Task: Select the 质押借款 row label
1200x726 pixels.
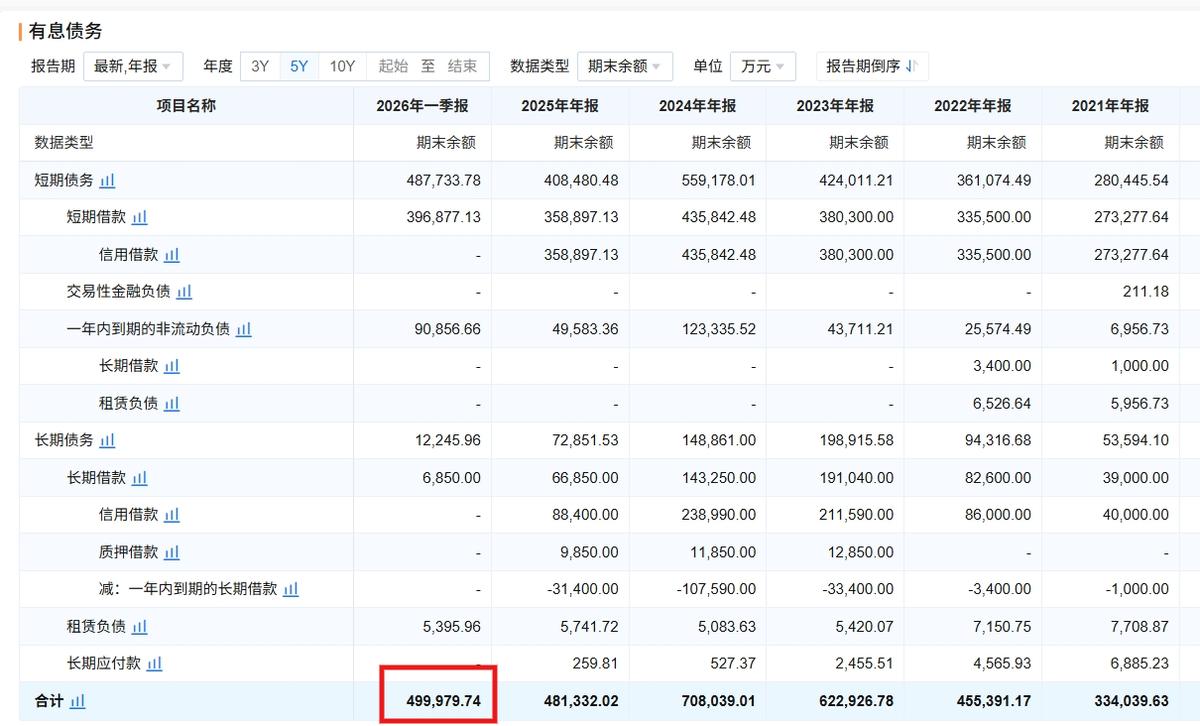Action: [x=128, y=552]
